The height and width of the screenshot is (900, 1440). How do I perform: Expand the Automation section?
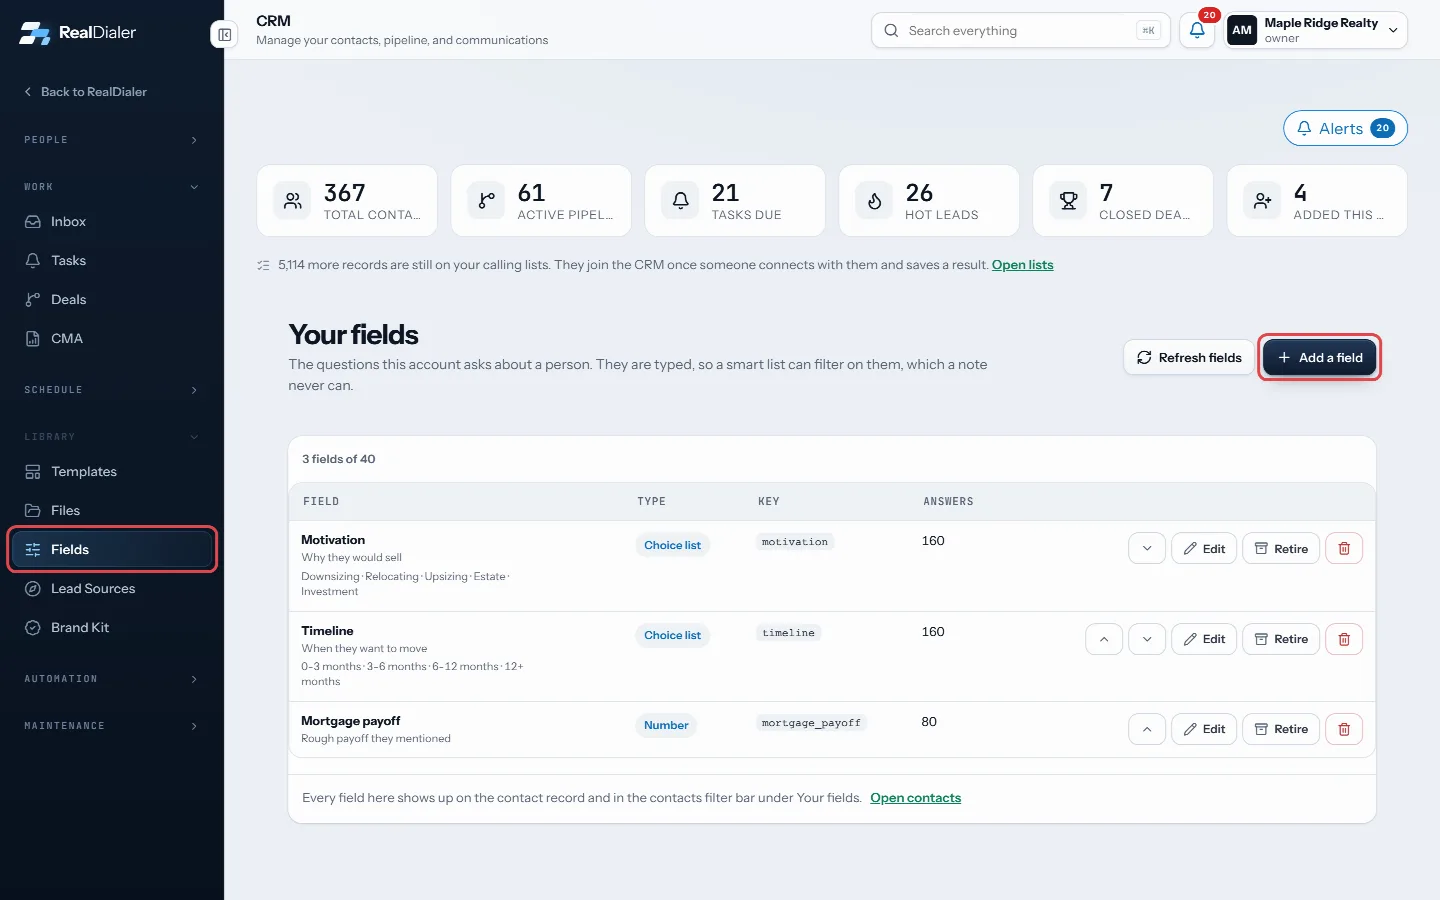(111, 679)
